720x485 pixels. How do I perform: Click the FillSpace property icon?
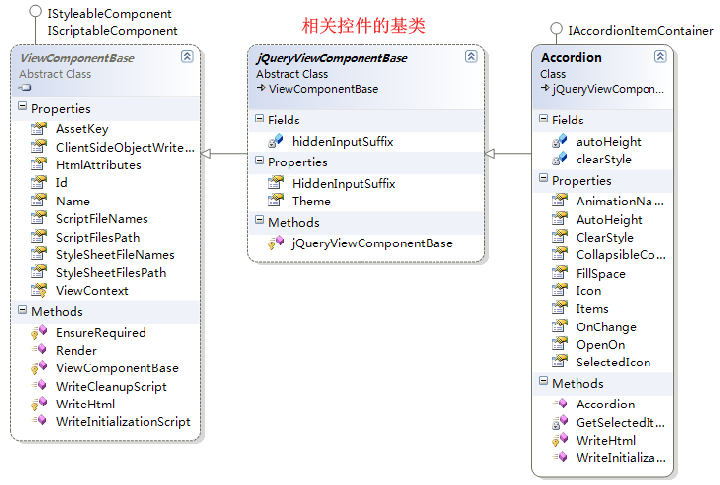coord(560,273)
